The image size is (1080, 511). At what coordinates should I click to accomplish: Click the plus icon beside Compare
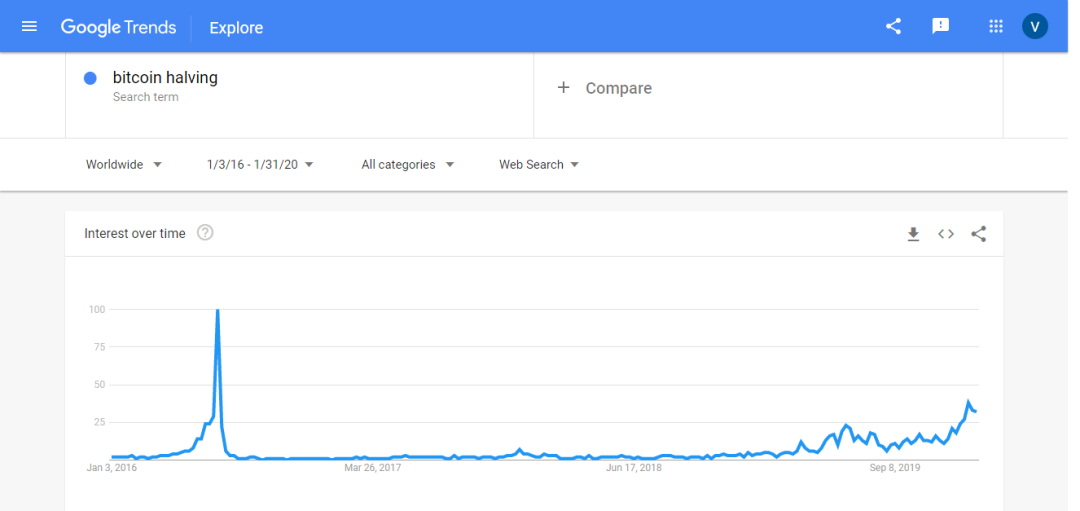click(563, 87)
